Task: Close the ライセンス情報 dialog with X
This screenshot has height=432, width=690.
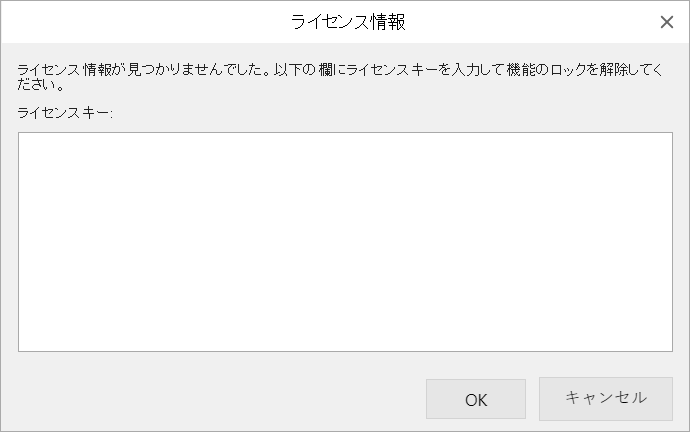Action: pyautogui.click(x=667, y=22)
